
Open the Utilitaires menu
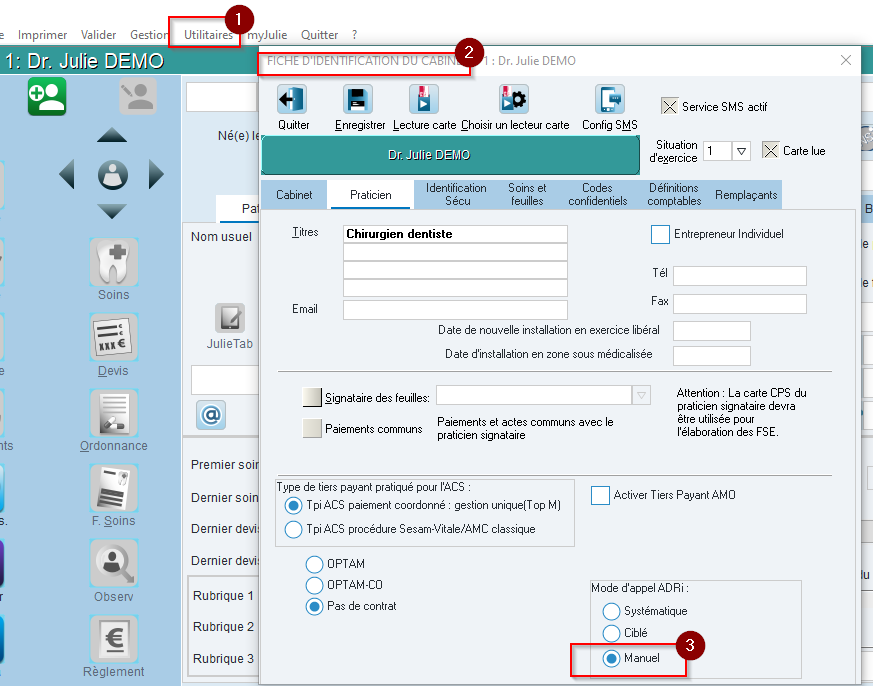coord(208,35)
